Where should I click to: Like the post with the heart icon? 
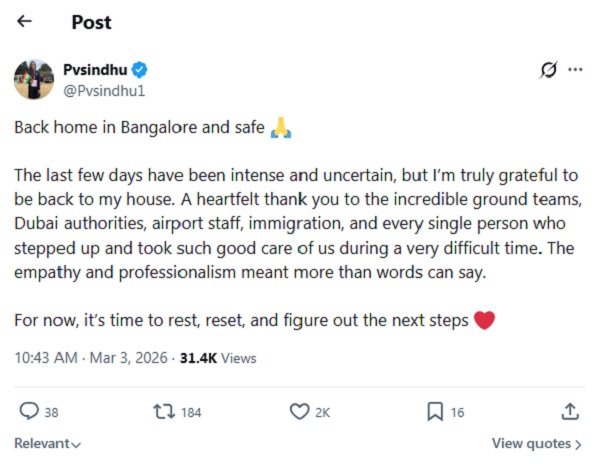pyautogui.click(x=298, y=411)
